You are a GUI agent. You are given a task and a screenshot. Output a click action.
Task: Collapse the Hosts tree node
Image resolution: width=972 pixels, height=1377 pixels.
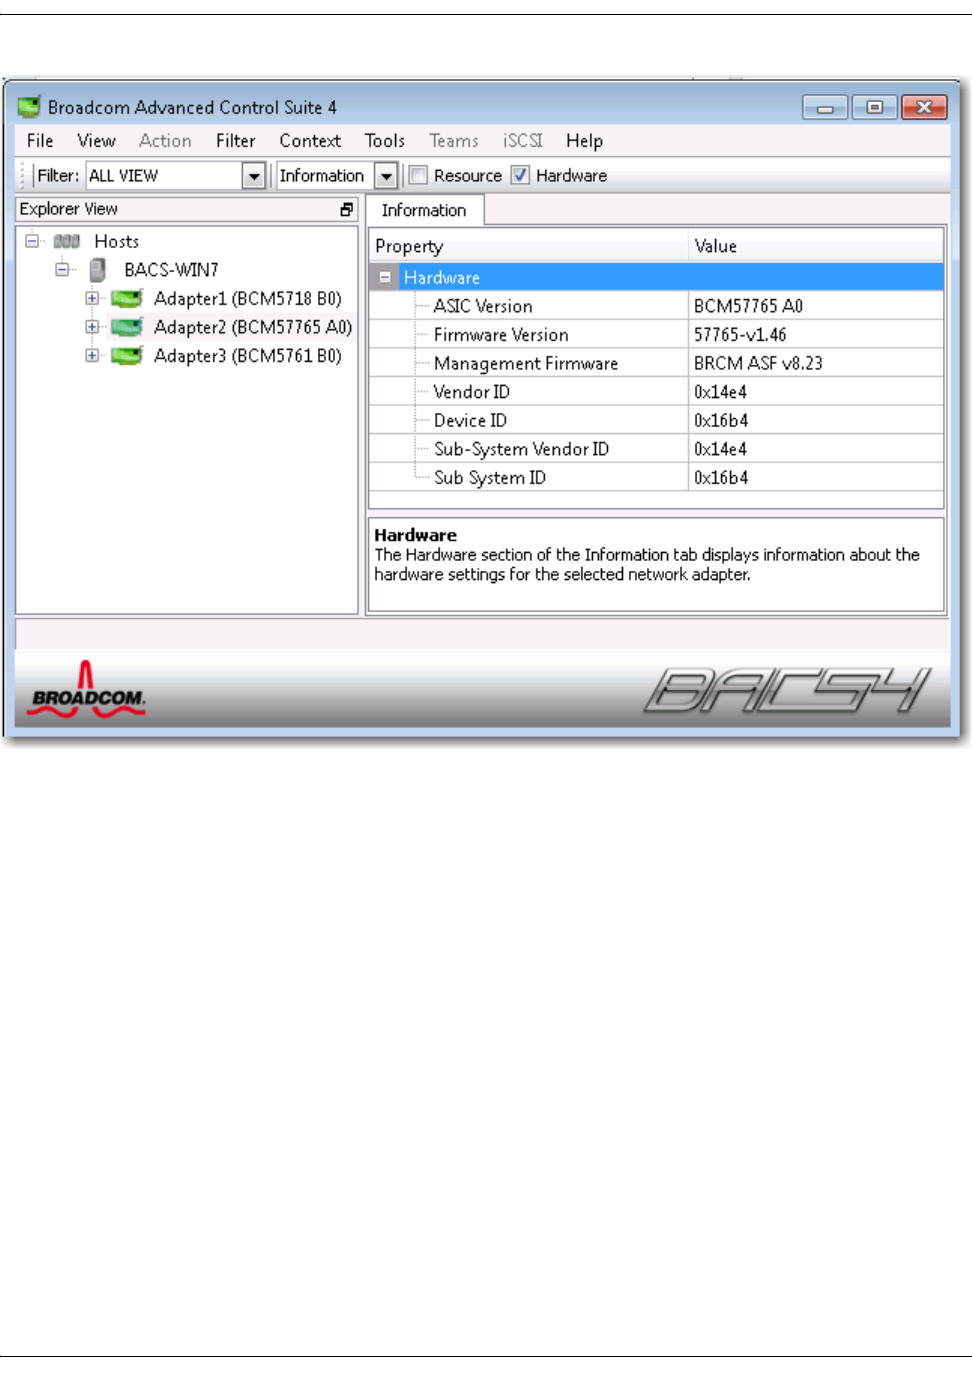coord(32,241)
